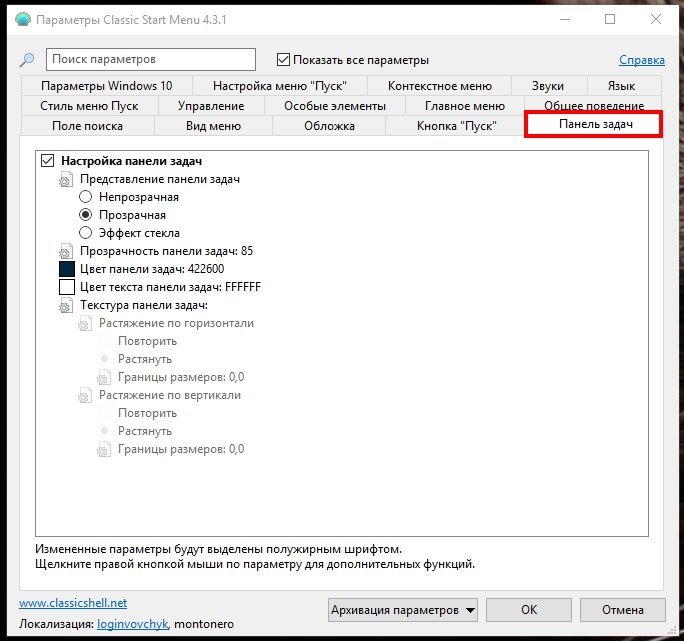The width and height of the screenshot is (684, 641).
Task: Select the Панель задач tab
Action: [594, 124]
